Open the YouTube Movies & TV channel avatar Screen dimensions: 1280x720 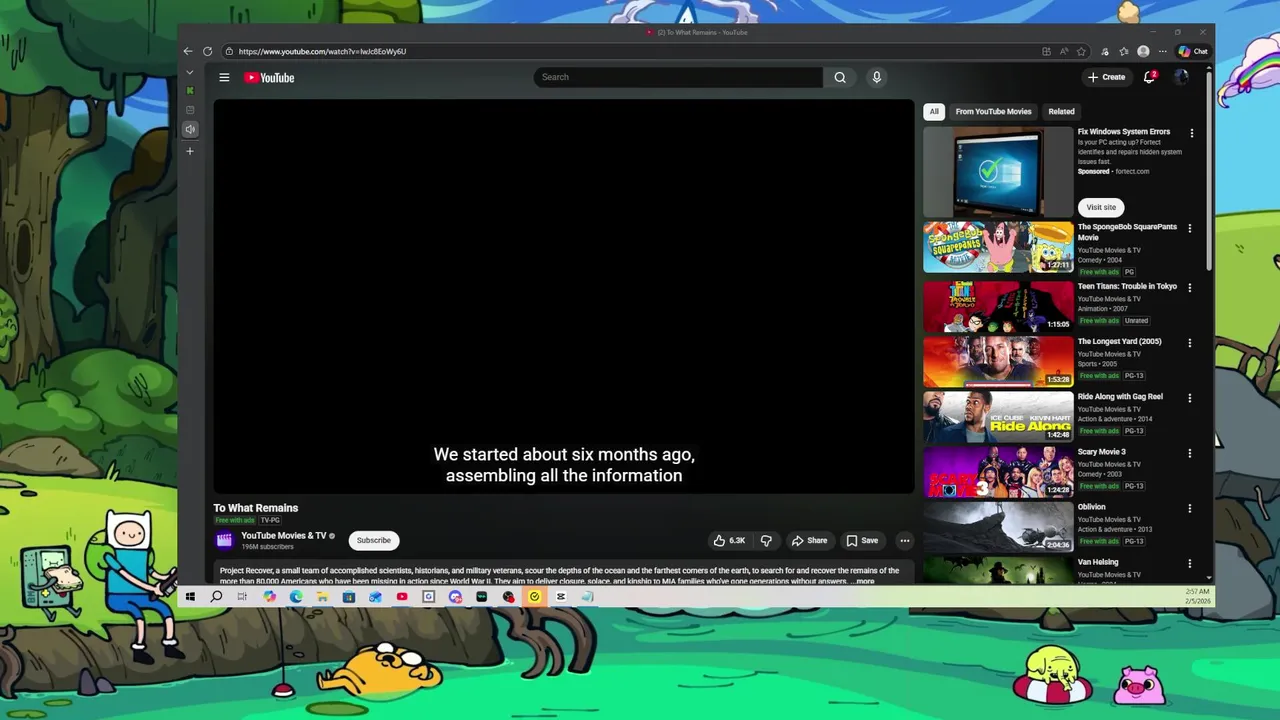(x=224, y=540)
